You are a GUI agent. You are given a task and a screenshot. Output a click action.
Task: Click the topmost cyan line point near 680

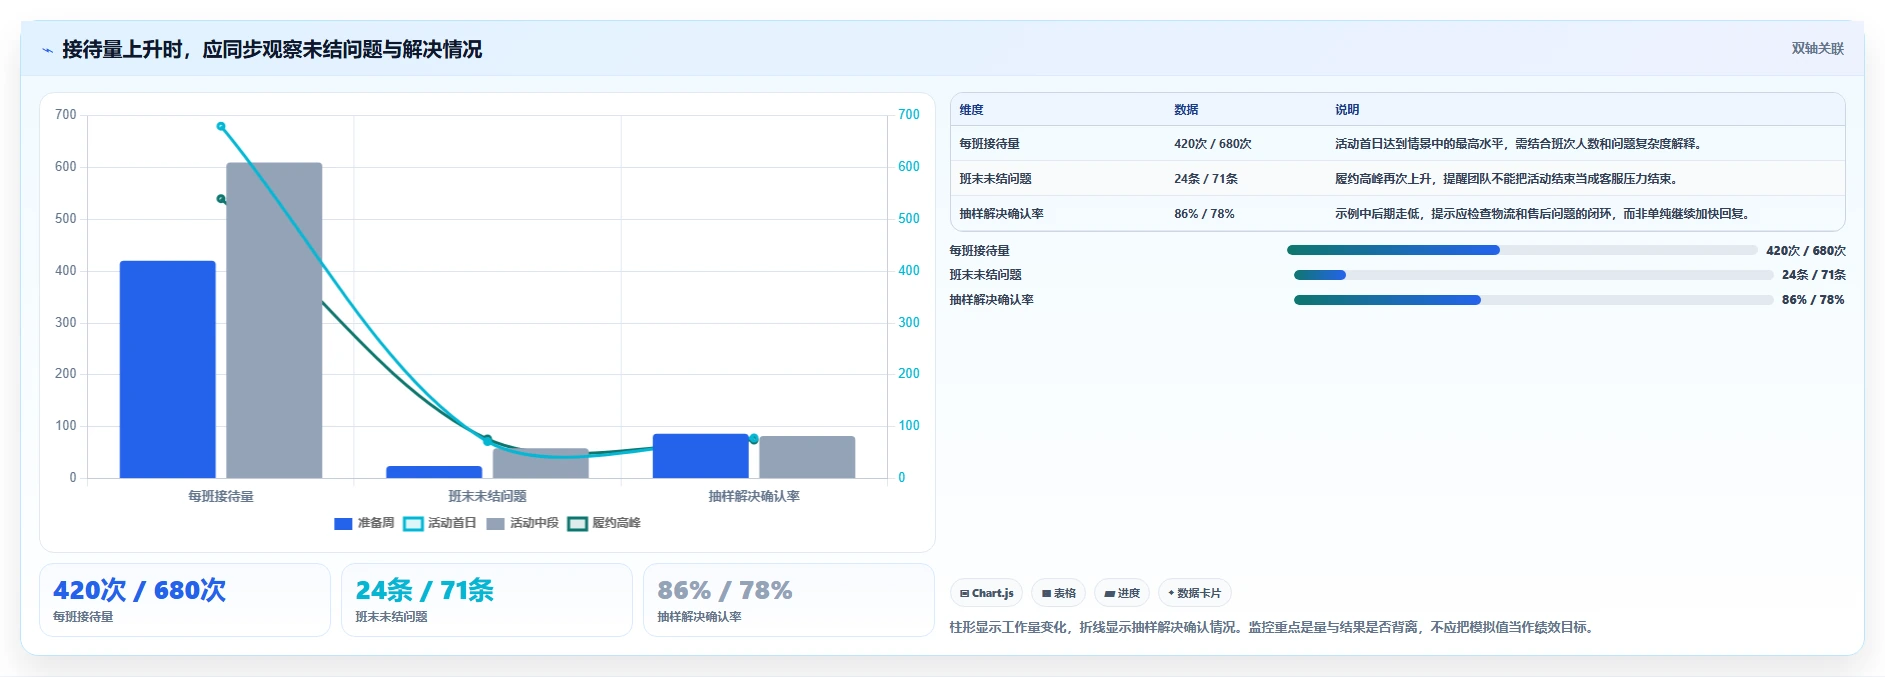coord(221,126)
